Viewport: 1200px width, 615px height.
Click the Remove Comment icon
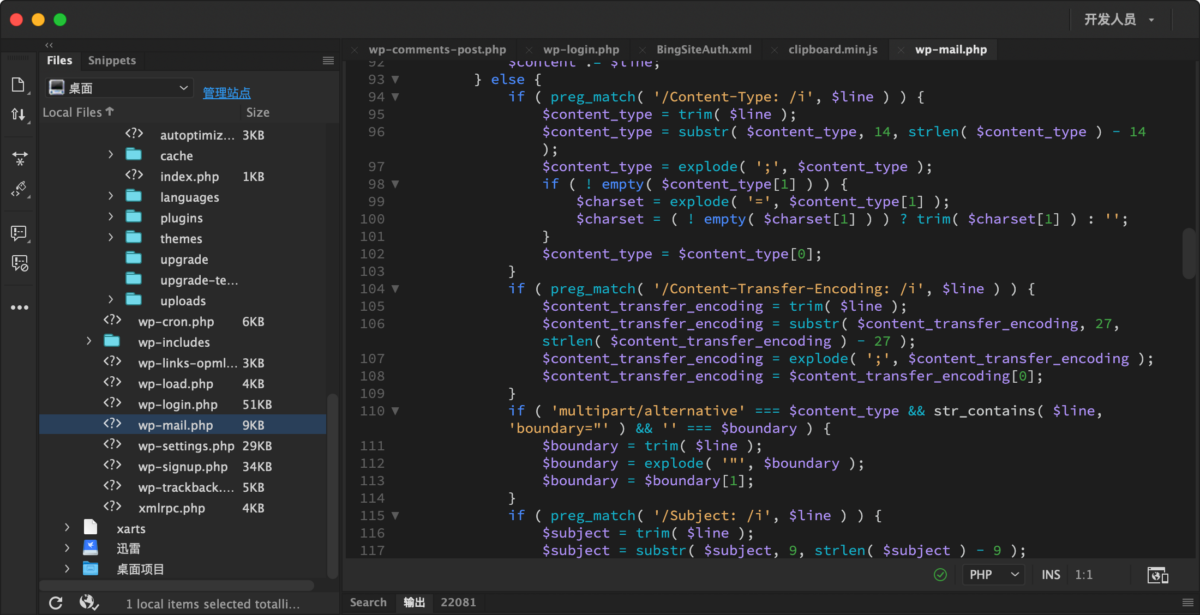click(19, 263)
